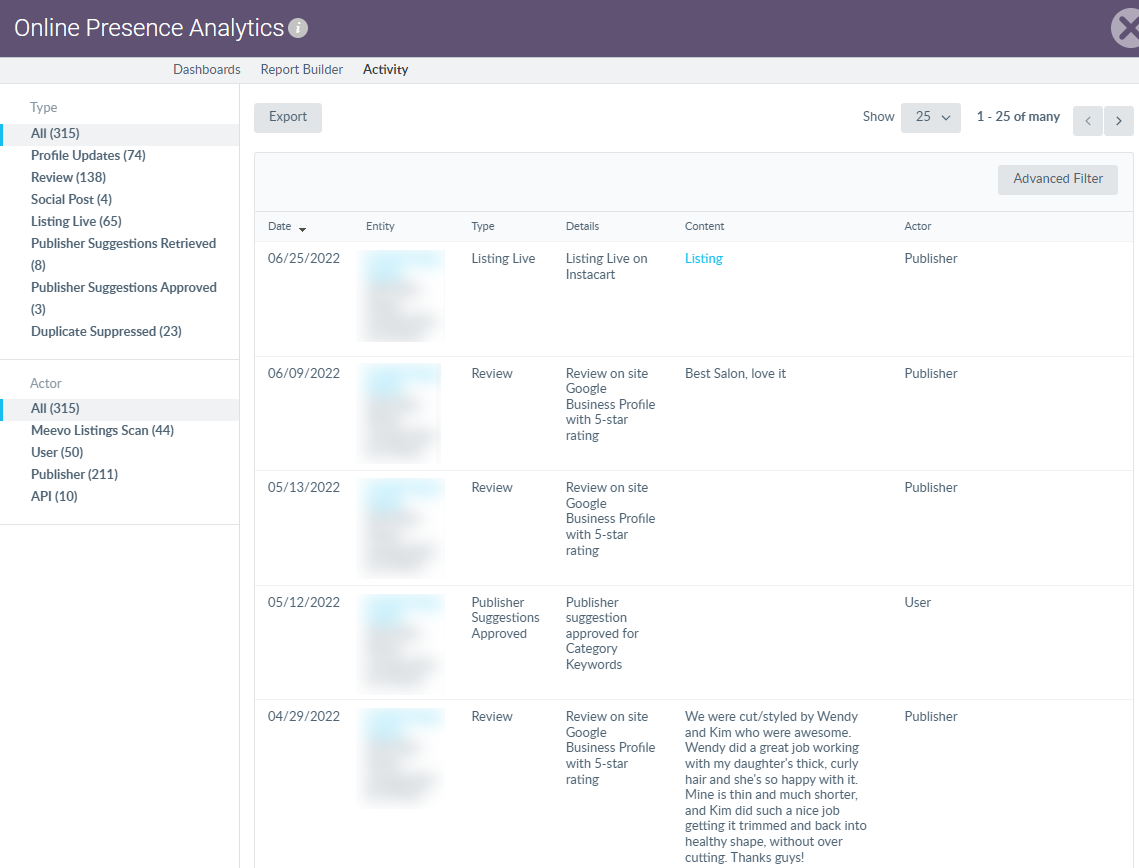Filter by Duplicate Suppressed (23)
Image resolution: width=1139 pixels, height=868 pixels.
106,331
